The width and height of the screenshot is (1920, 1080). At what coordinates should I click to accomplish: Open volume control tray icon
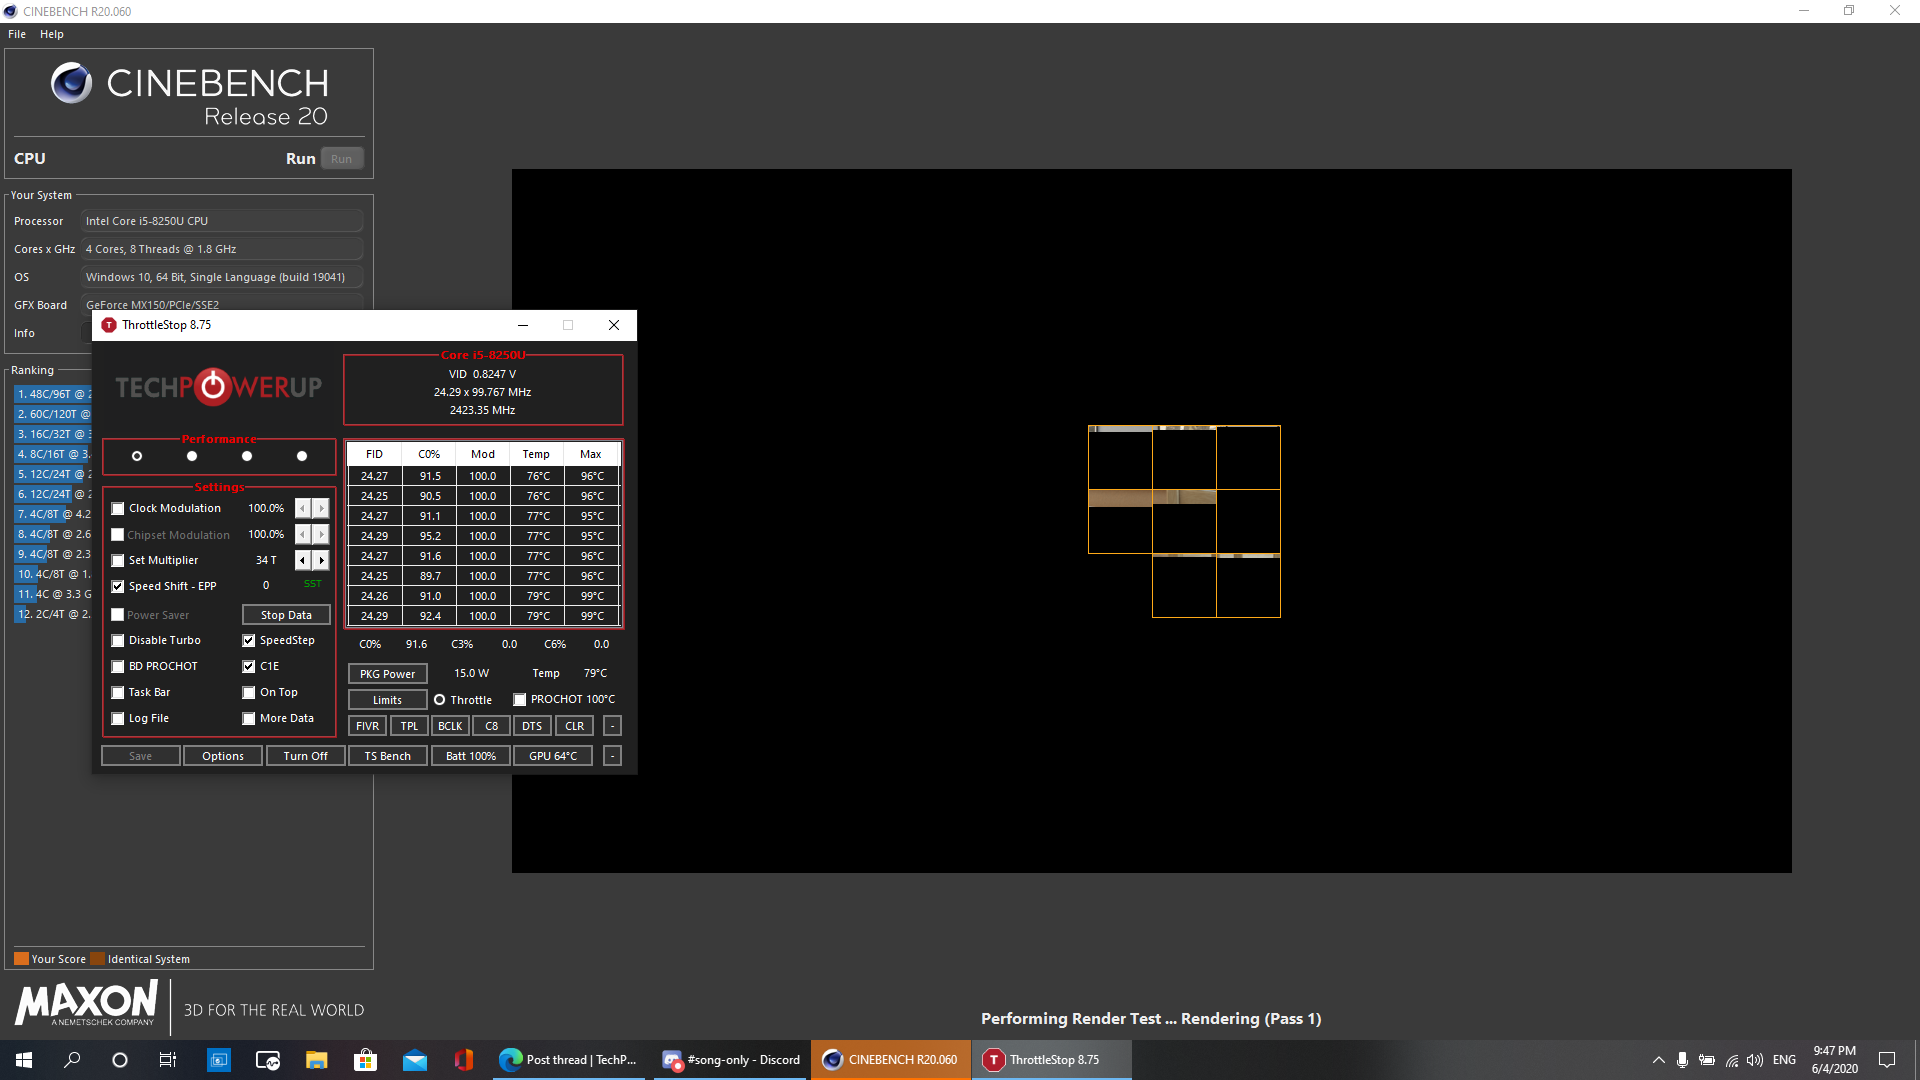[x=1755, y=1060]
